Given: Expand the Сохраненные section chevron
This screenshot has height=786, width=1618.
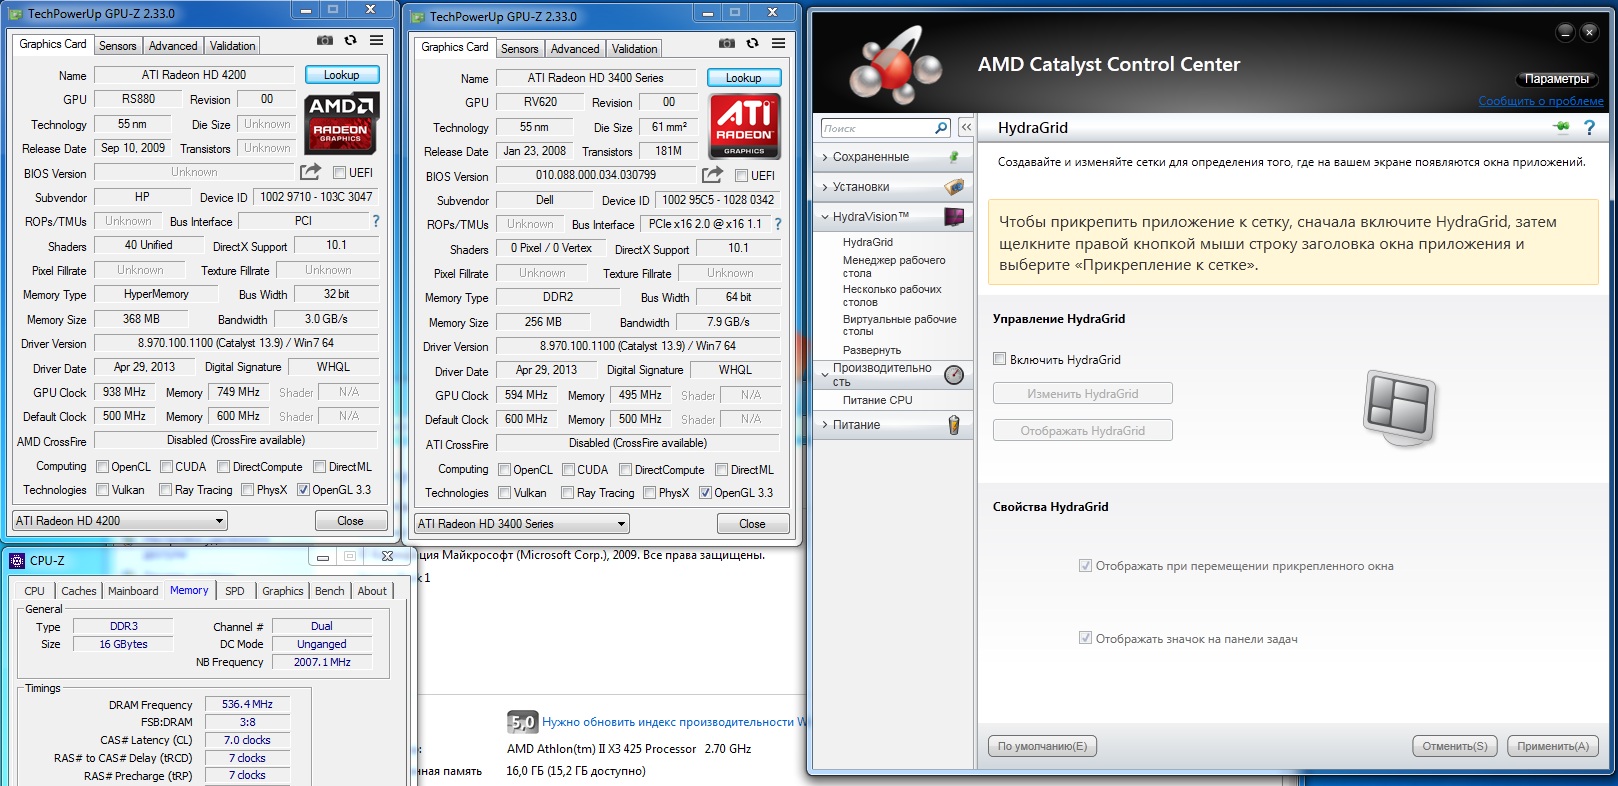Looking at the screenshot, I should [x=825, y=157].
